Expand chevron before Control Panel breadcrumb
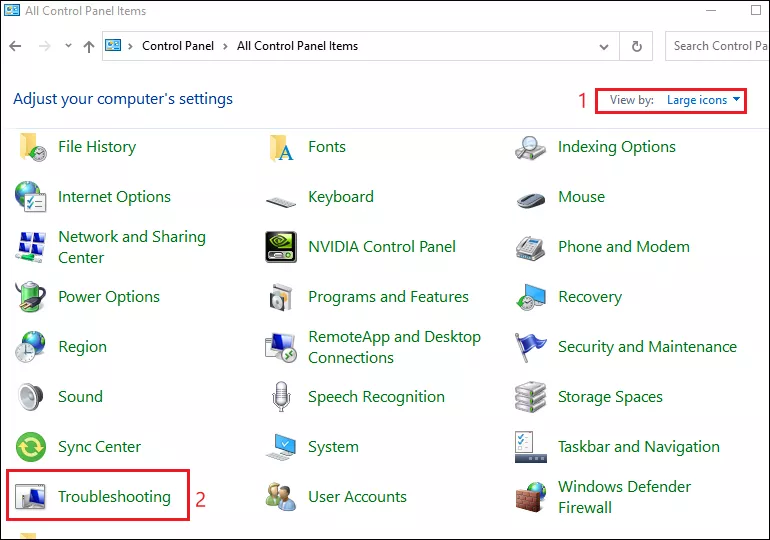Image resolution: width=770 pixels, height=540 pixels. [x=131, y=46]
